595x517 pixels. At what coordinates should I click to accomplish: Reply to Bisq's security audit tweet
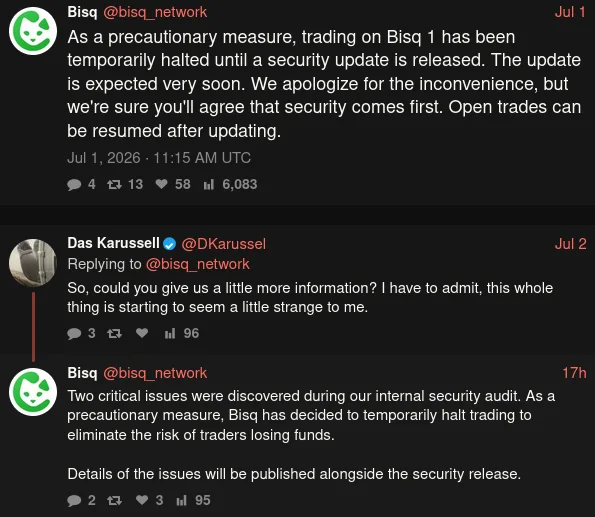point(74,501)
